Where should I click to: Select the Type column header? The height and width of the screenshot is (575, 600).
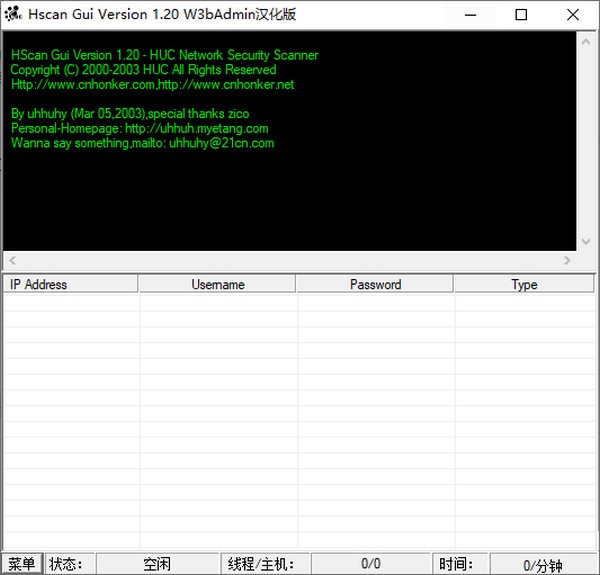pos(524,284)
